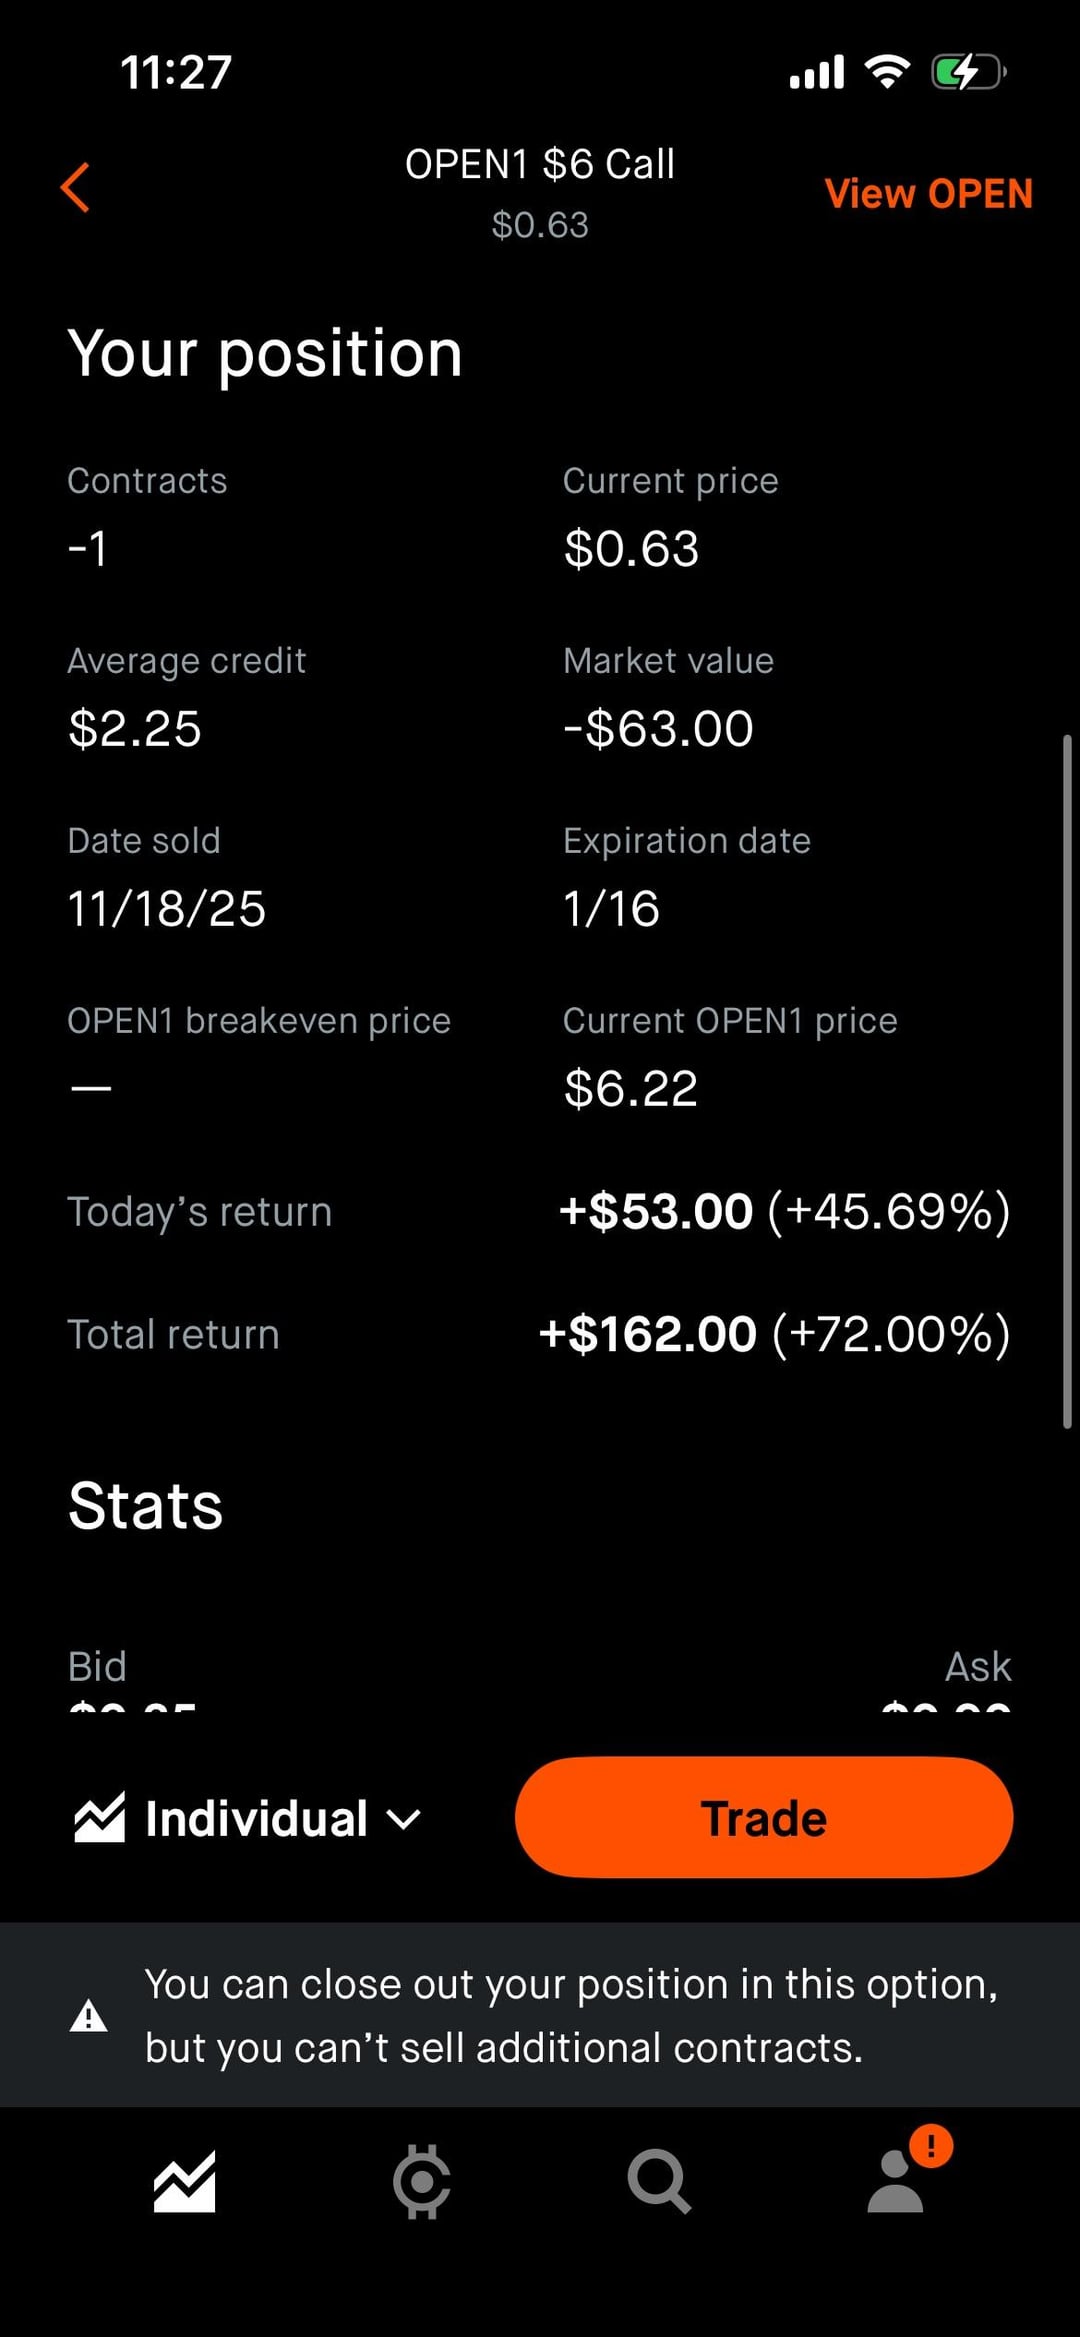Tap the OPEN1 $6 Call header title
The width and height of the screenshot is (1080, 2337).
coord(539,164)
